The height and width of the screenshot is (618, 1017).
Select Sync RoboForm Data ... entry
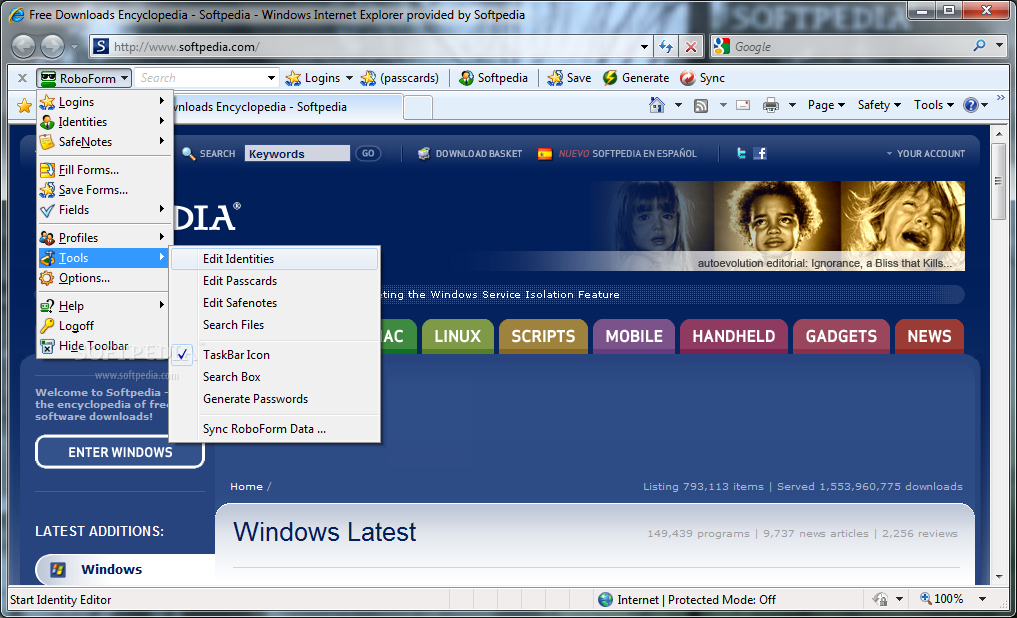(x=274, y=429)
